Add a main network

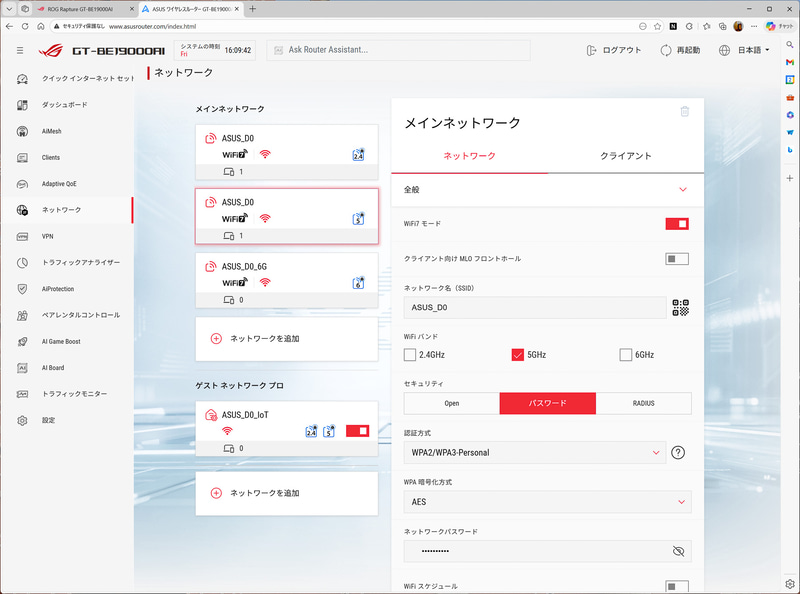pyautogui.click(x=287, y=339)
